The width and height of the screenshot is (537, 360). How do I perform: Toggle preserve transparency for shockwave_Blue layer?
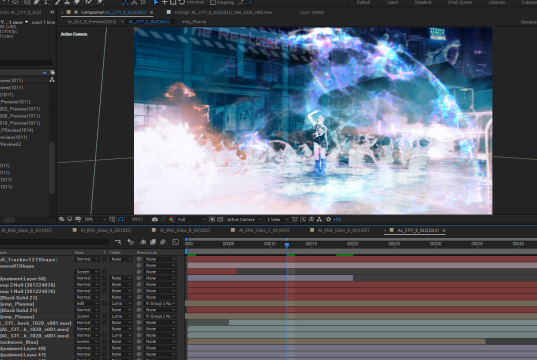[104, 342]
